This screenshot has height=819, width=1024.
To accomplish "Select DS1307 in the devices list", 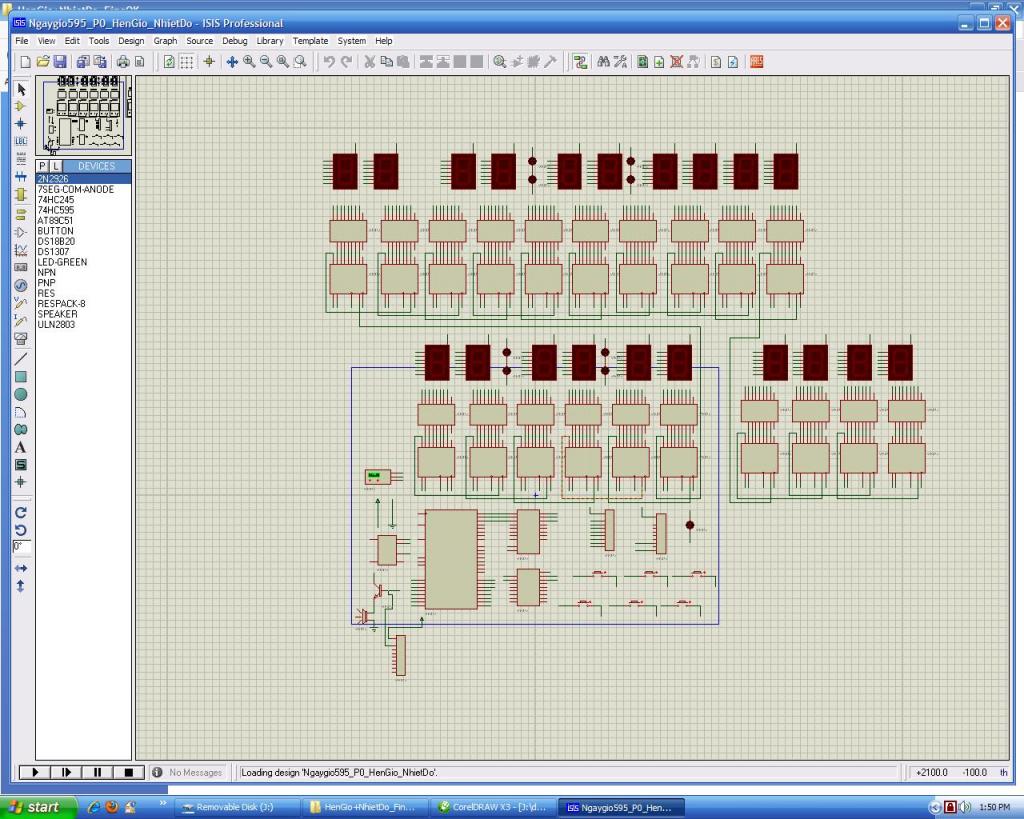I will tap(54, 252).
